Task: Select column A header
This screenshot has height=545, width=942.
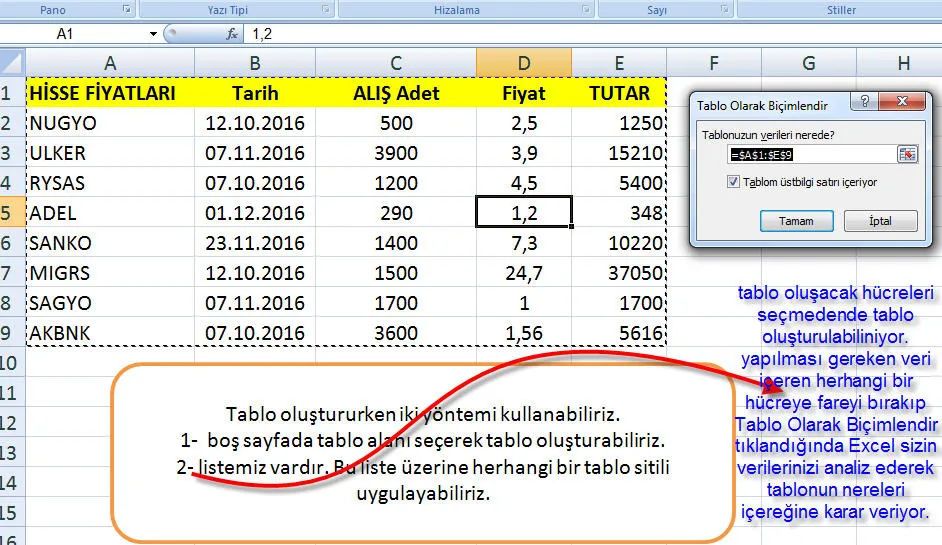Action: pyautogui.click(x=110, y=63)
